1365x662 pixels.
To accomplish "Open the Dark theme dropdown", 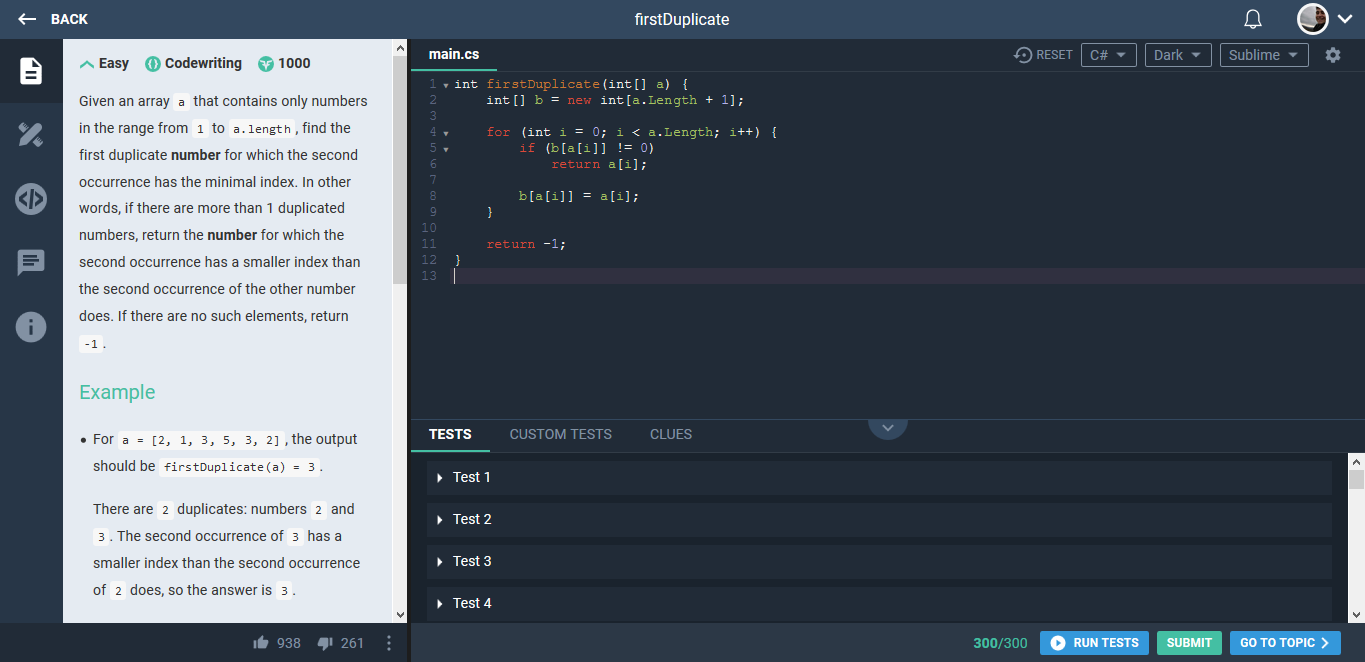I will click(1178, 55).
